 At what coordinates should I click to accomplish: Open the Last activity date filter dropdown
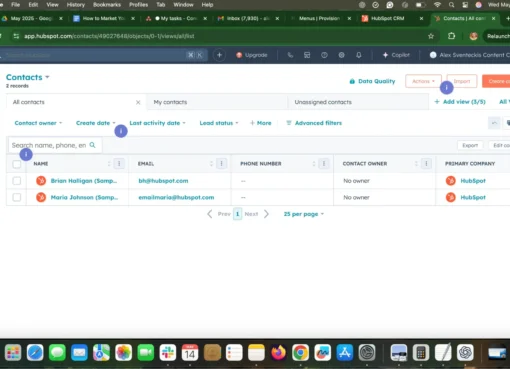[x=157, y=123]
